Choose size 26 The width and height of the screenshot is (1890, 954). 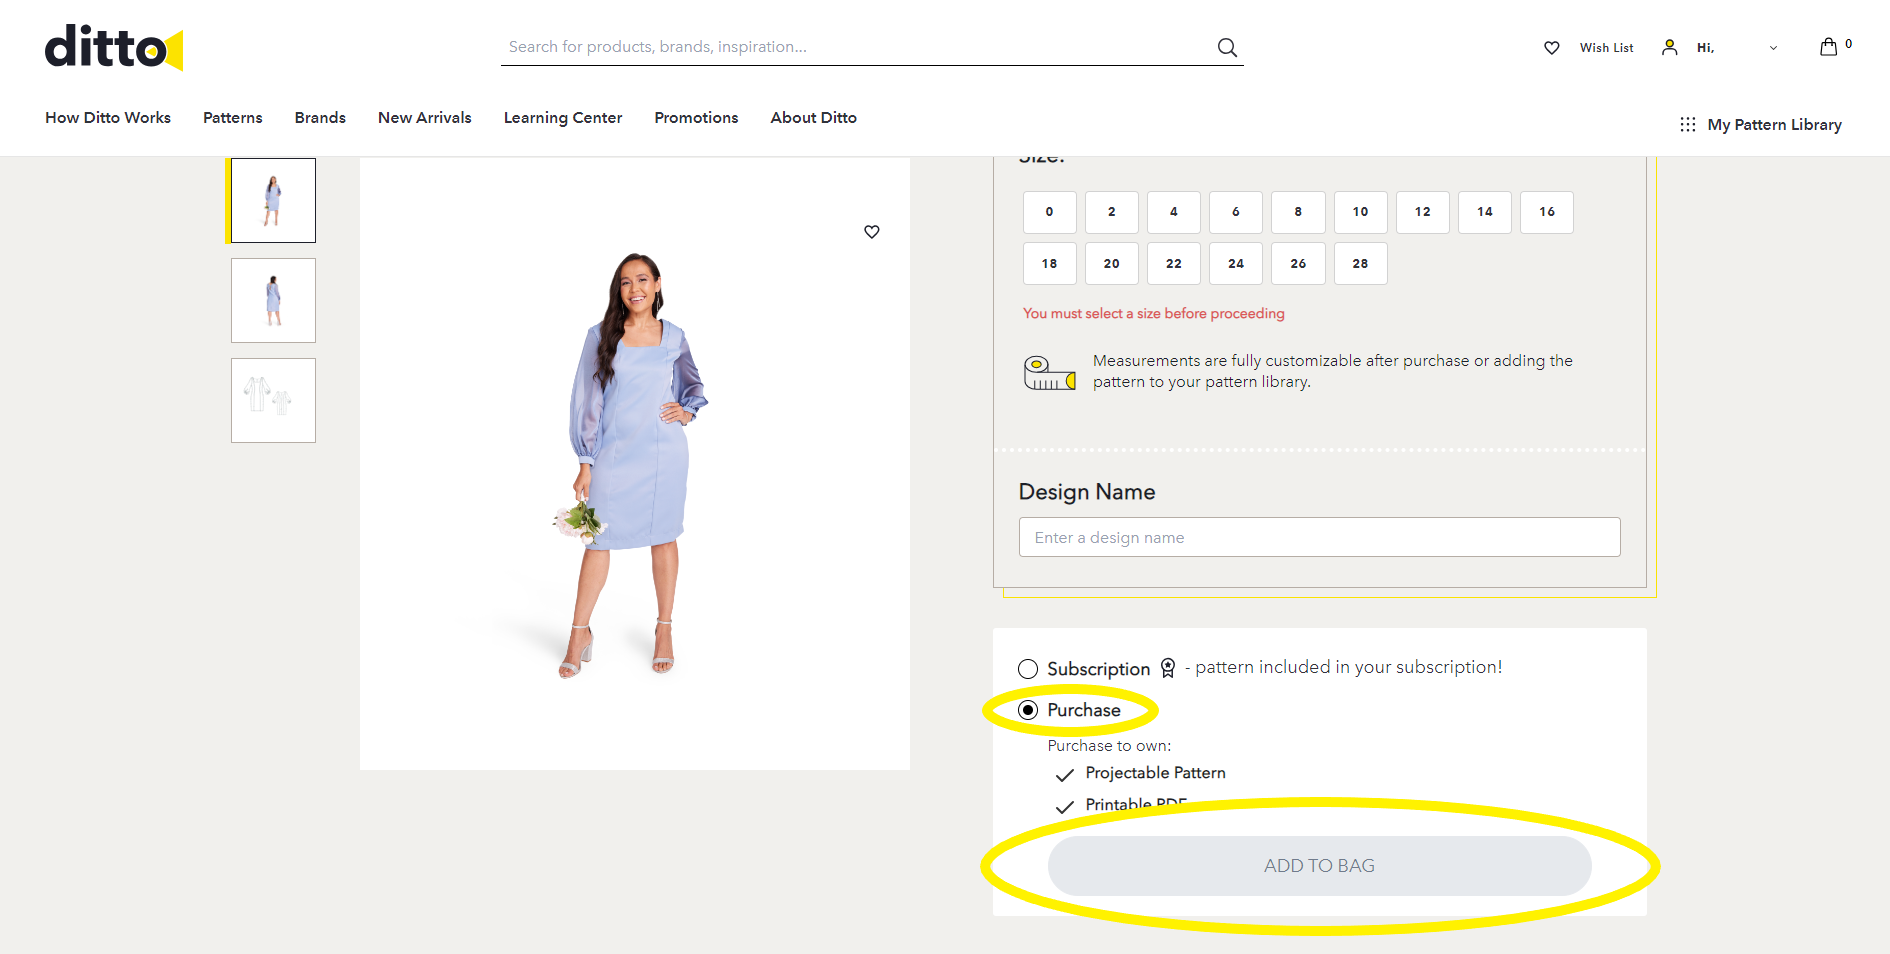point(1298,264)
